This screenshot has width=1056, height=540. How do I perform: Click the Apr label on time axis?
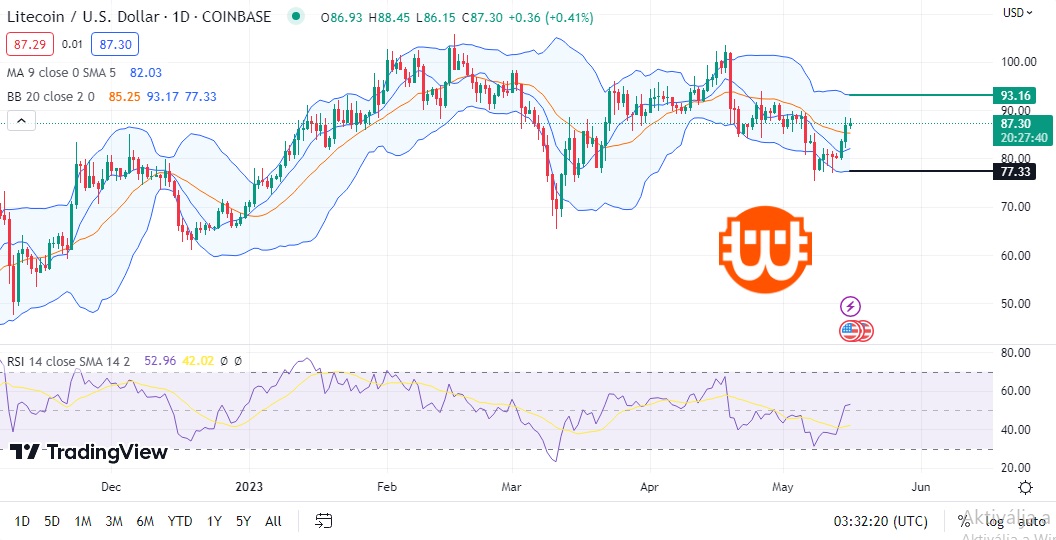651,487
